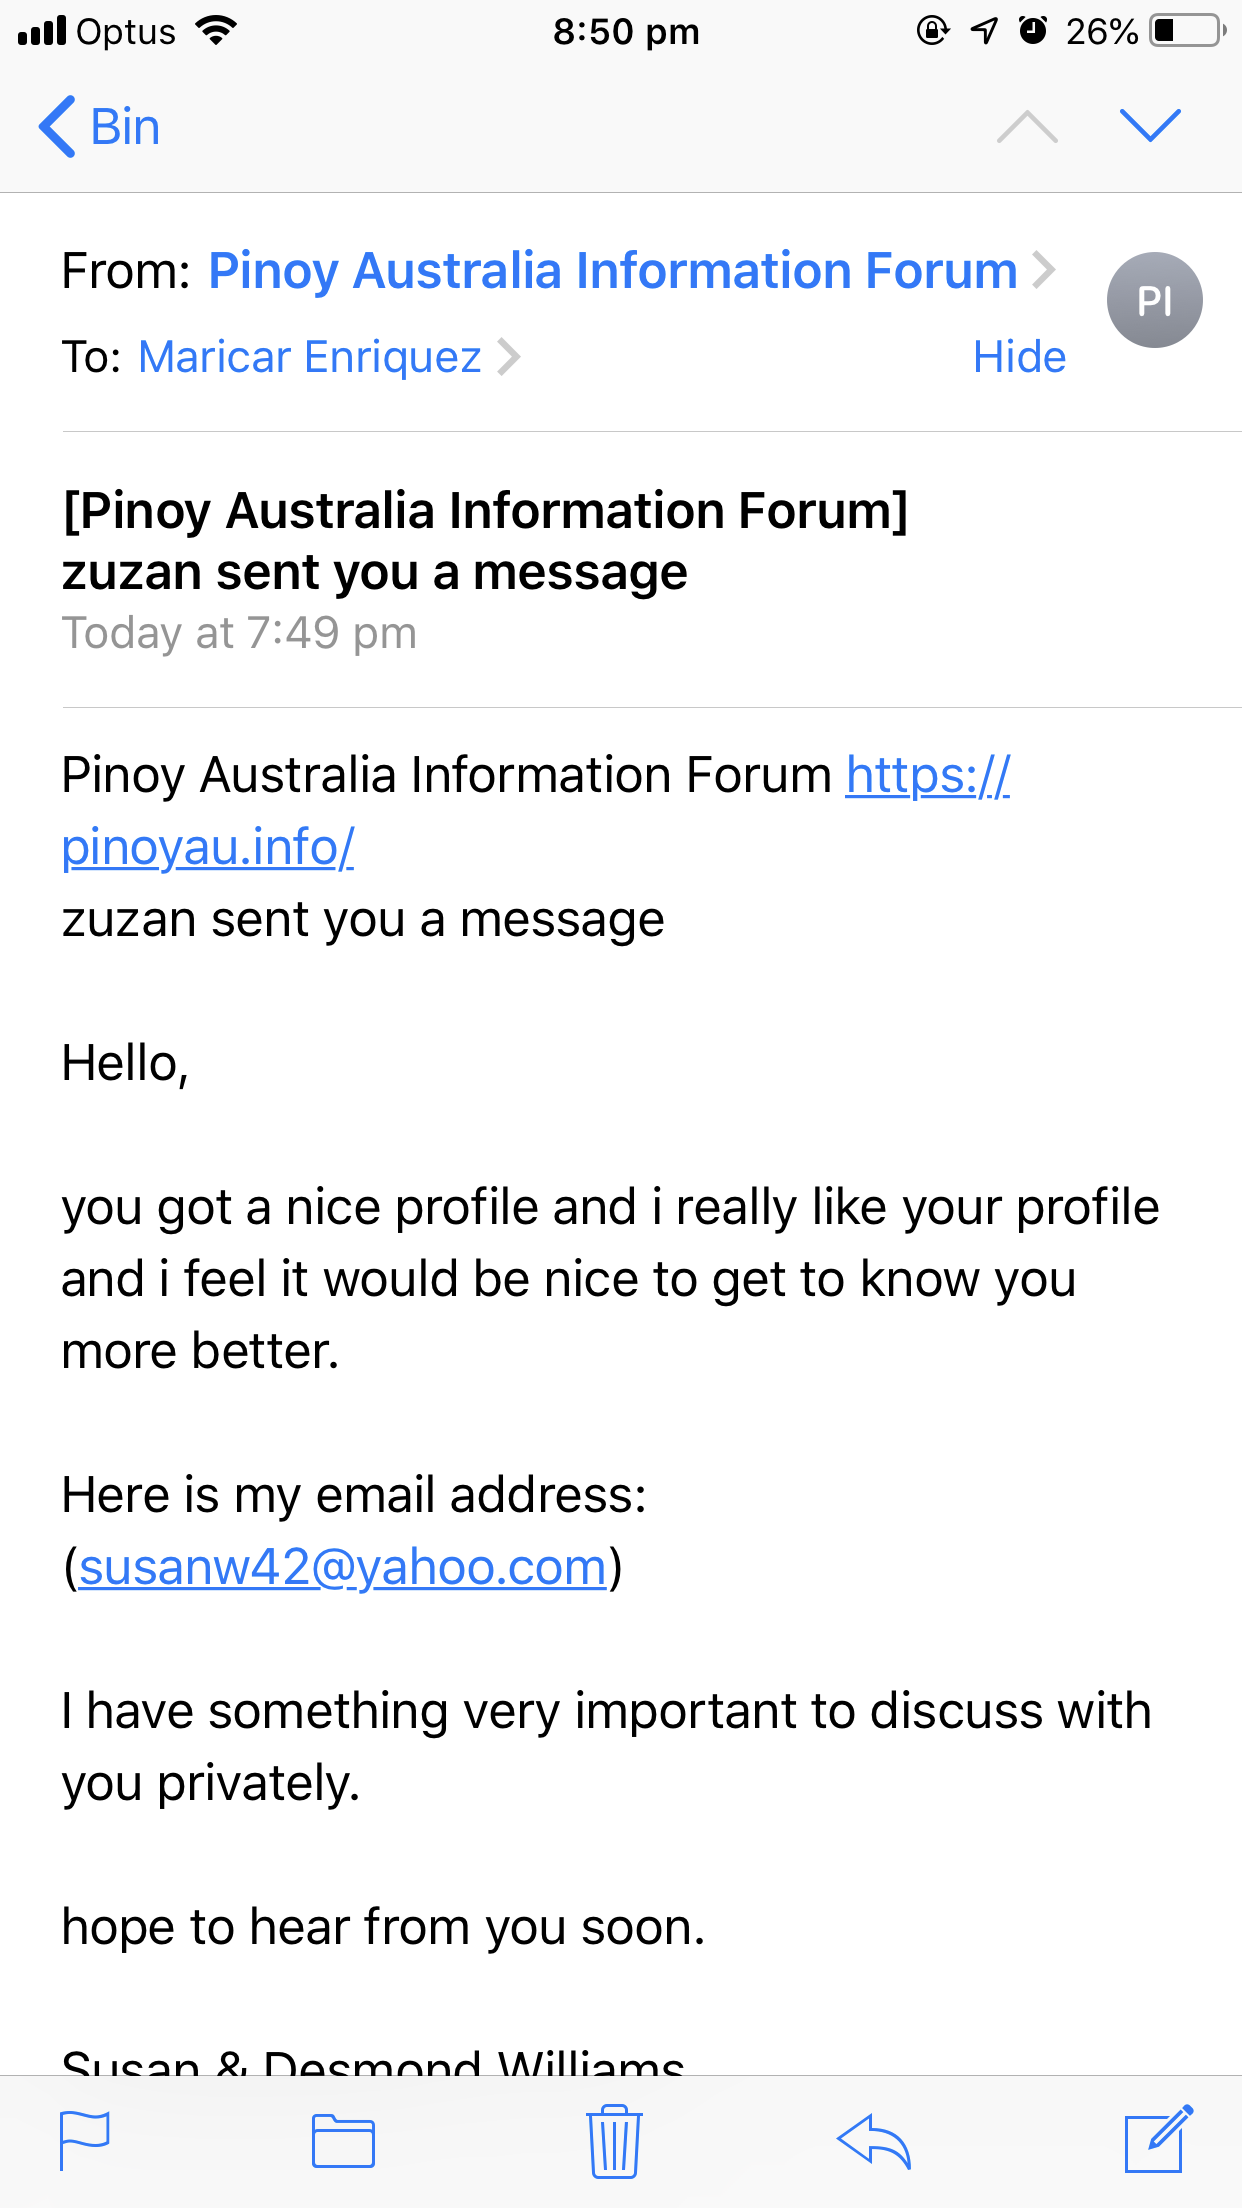Open the move to folder icon
The image size is (1242, 2208).
pyautogui.click(x=343, y=2141)
